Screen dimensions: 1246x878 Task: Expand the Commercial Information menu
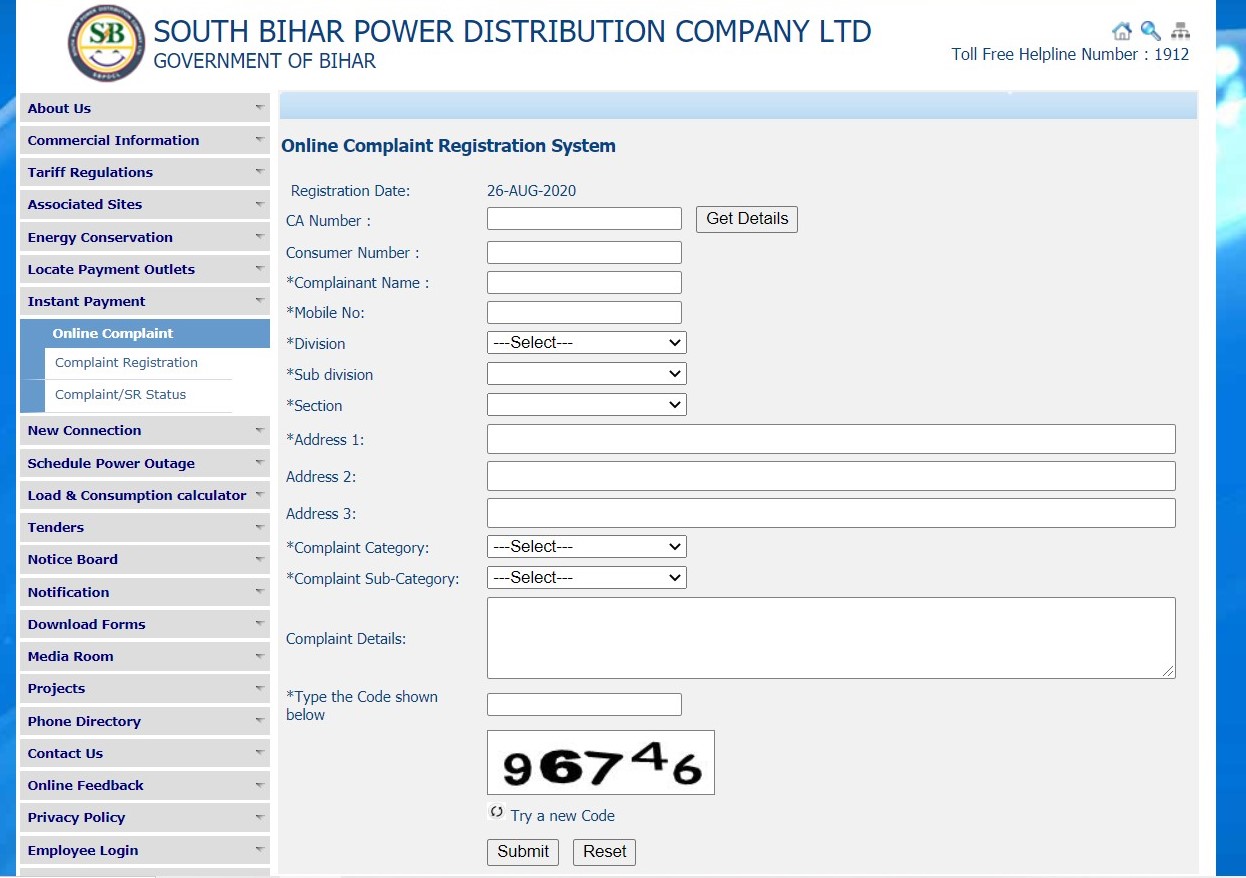145,140
